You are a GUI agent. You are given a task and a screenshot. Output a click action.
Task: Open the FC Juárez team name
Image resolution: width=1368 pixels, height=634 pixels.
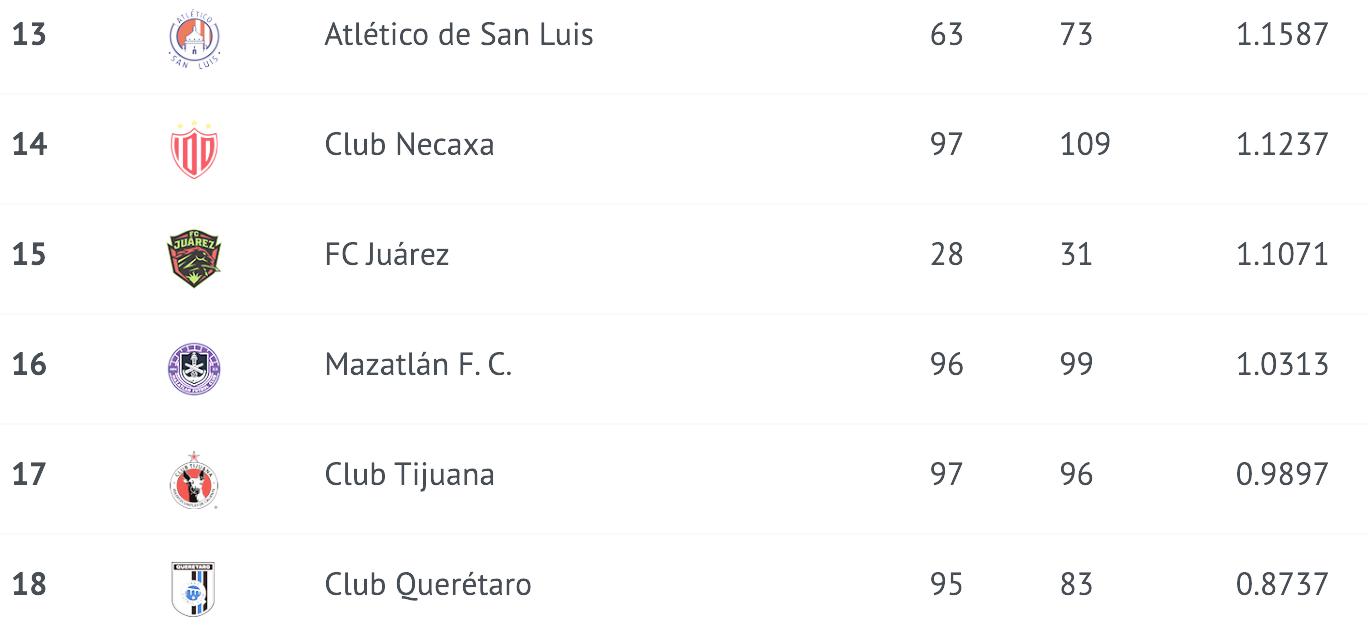pos(387,254)
